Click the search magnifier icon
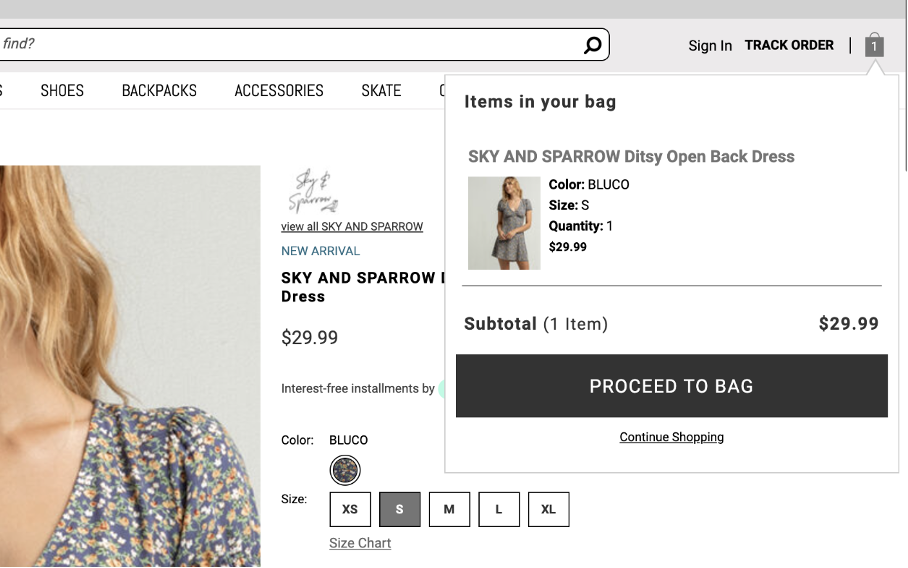The width and height of the screenshot is (908, 568). (x=592, y=45)
